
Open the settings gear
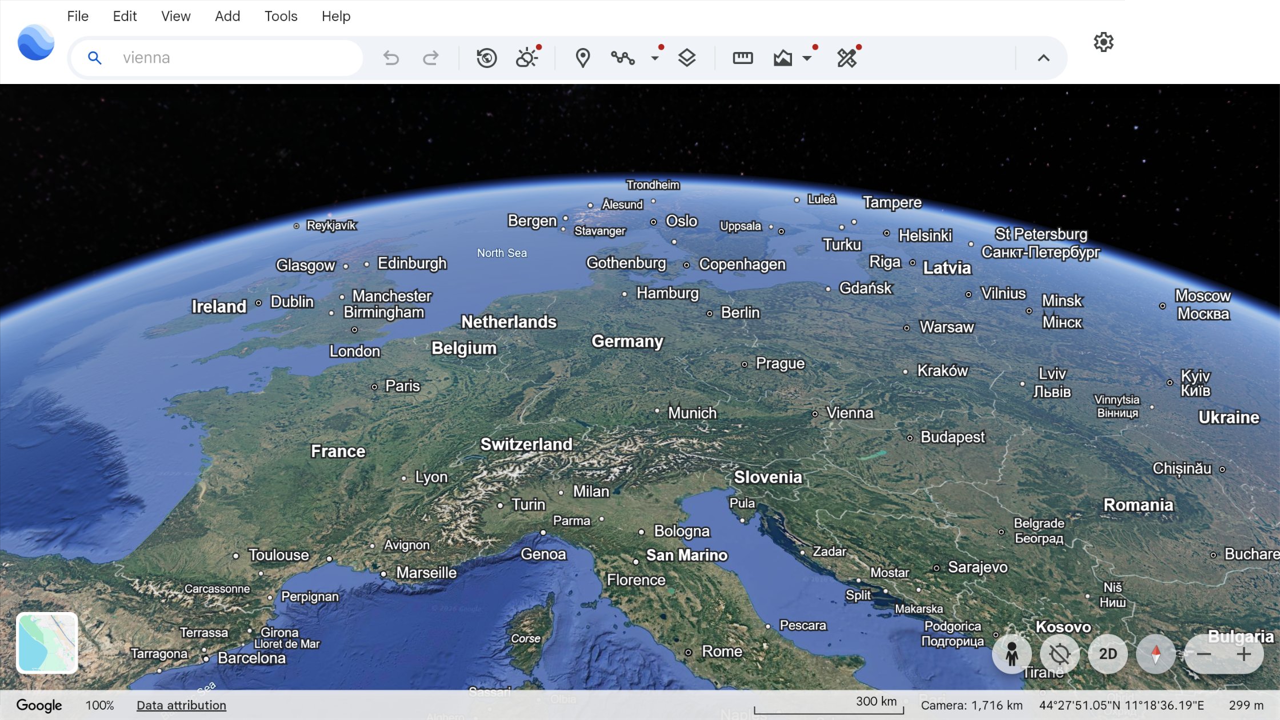(x=1104, y=42)
